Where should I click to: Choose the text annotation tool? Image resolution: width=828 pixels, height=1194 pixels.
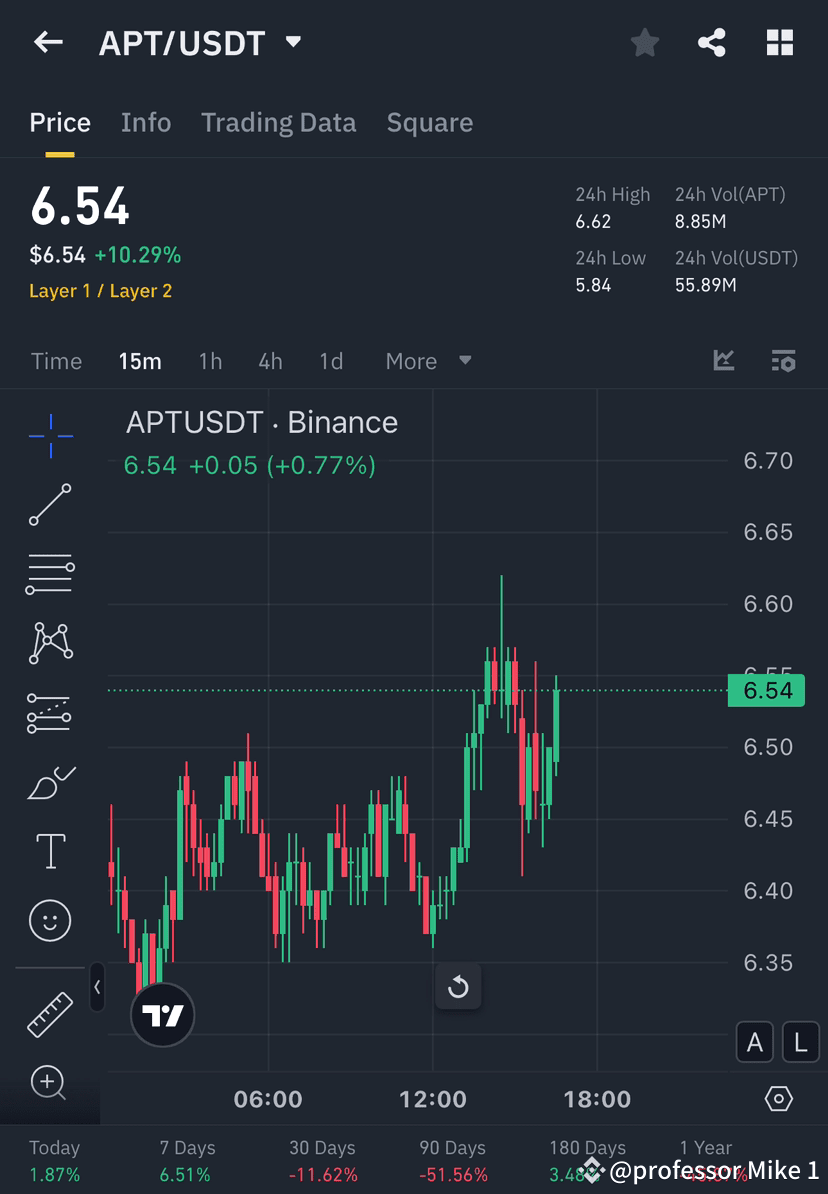point(50,850)
